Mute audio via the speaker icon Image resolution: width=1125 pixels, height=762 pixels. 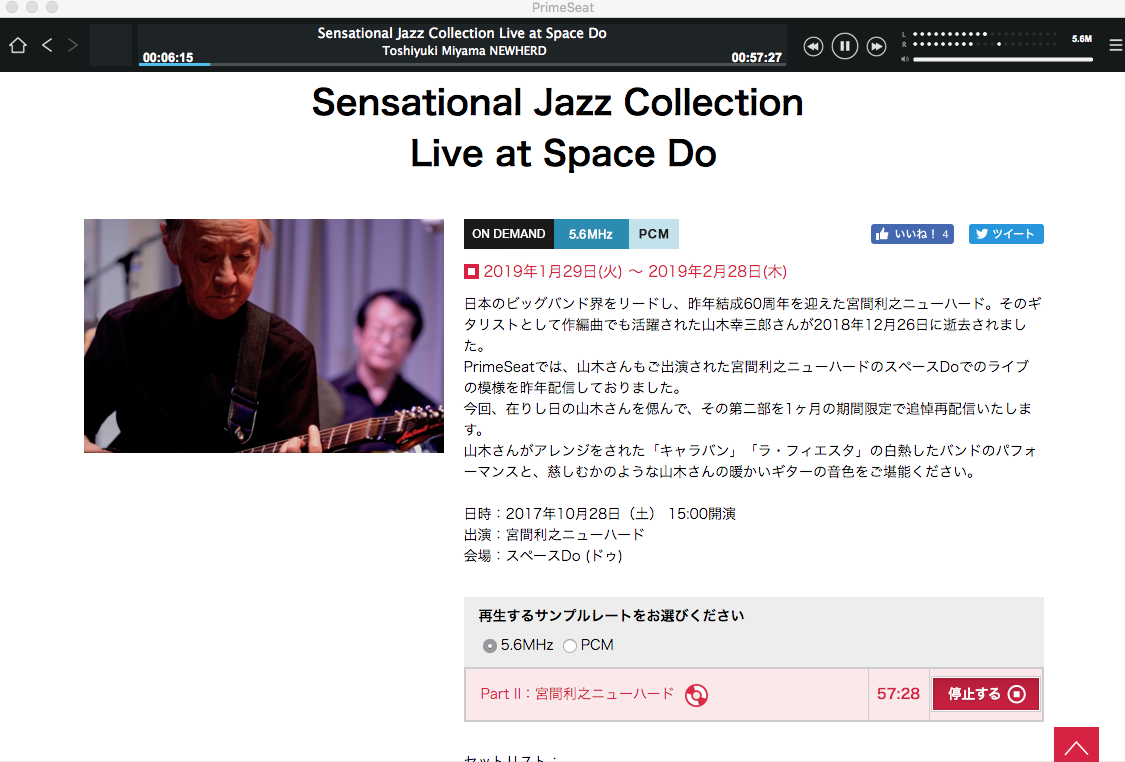(x=905, y=59)
